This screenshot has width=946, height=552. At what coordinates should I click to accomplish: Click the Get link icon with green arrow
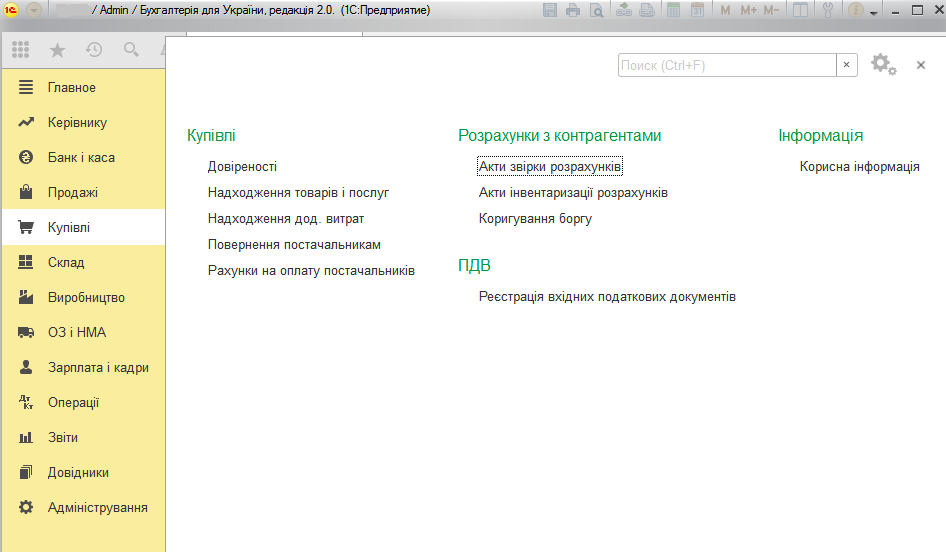624,10
